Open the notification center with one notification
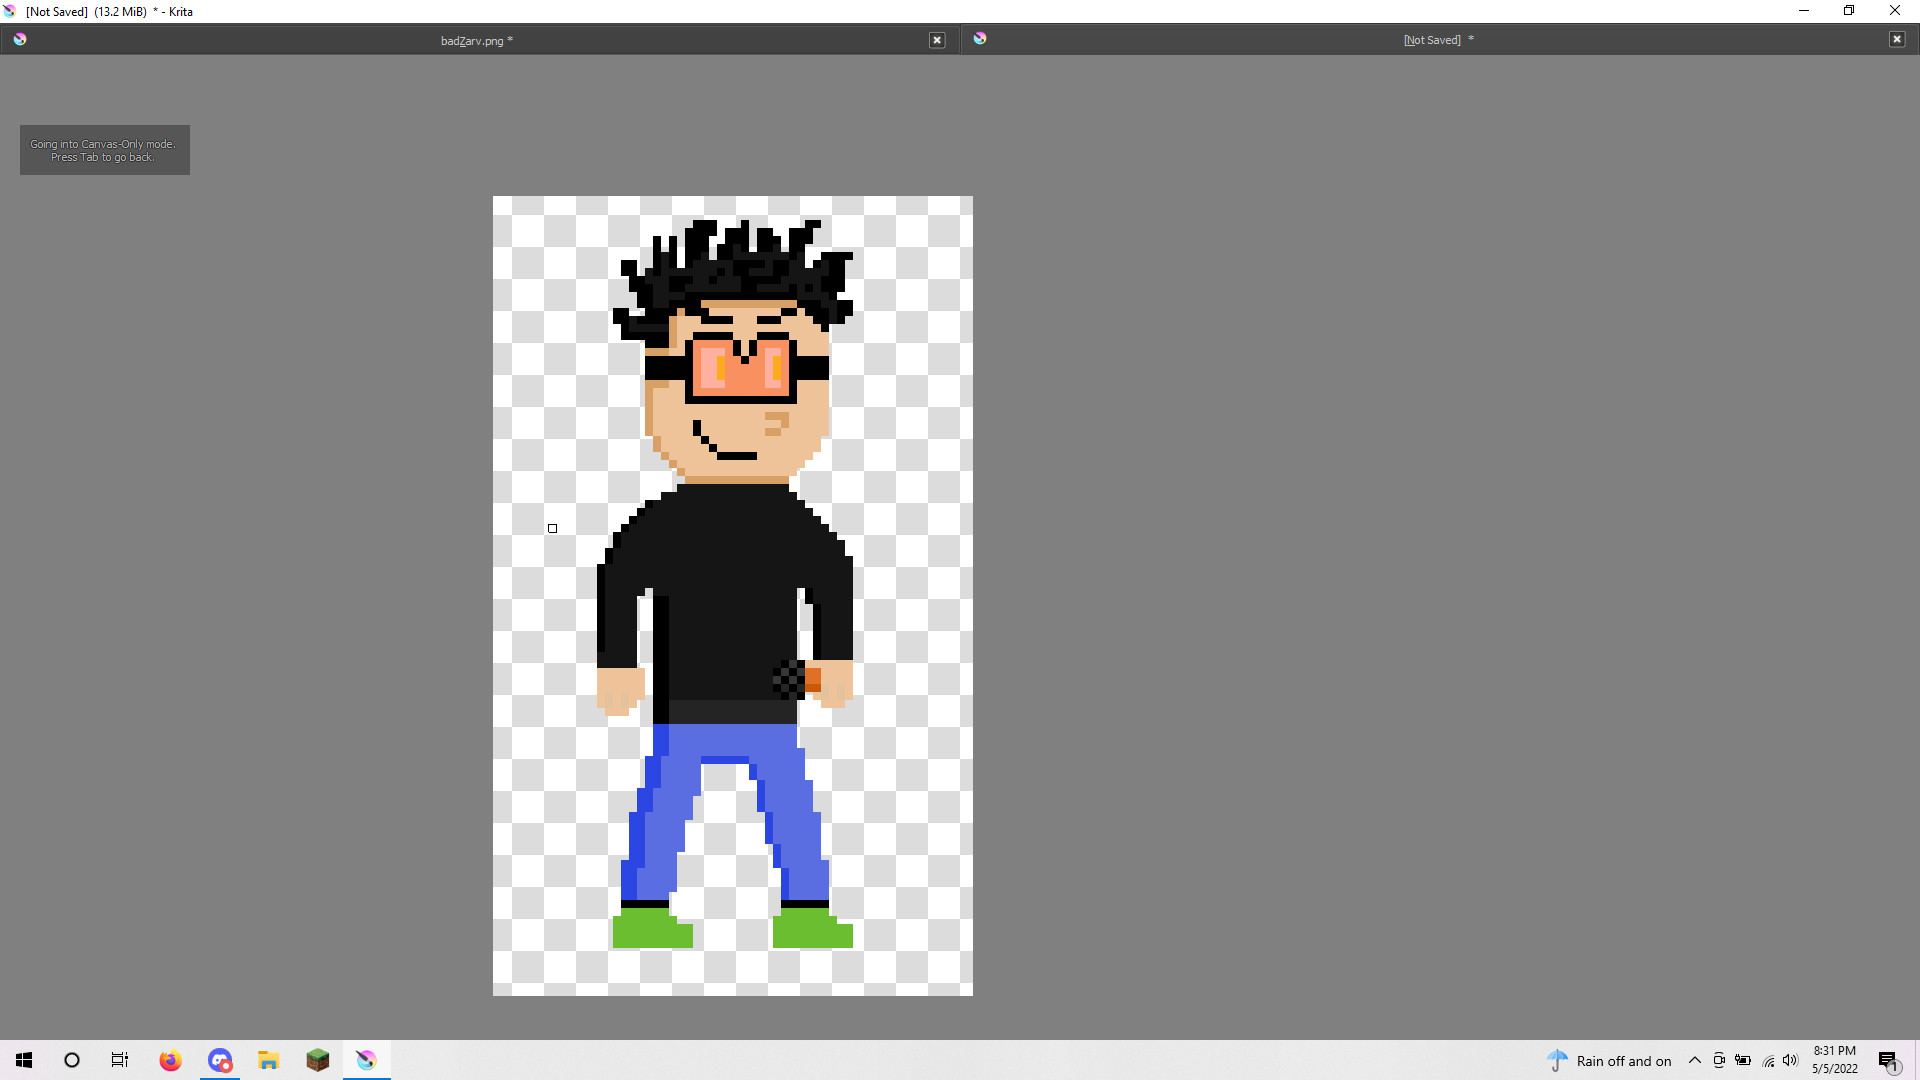The height and width of the screenshot is (1080, 1920). [1888, 1060]
